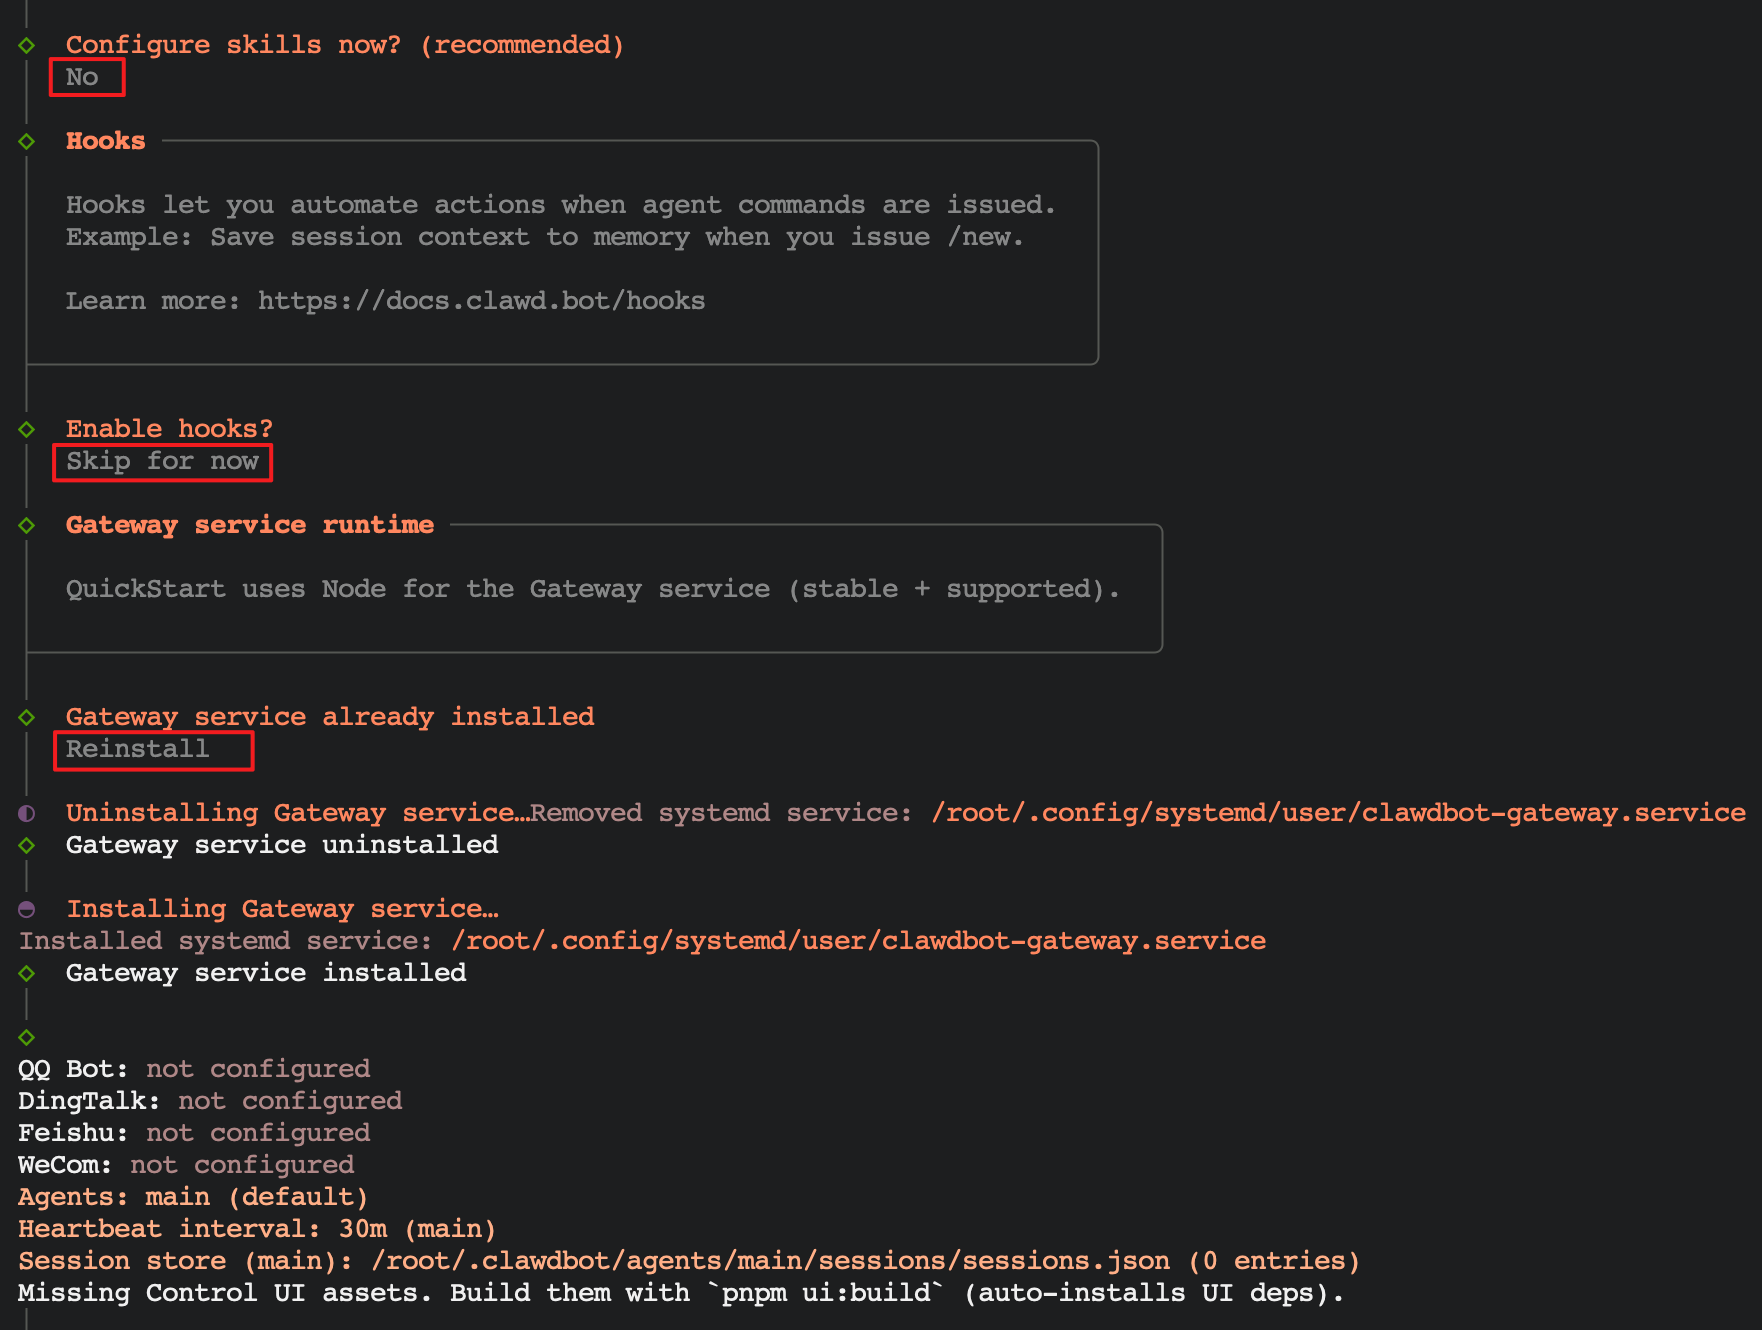The width and height of the screenshot is (1762, 1330).
Task: Click the green diamond beside 'Configure skills now?'
Action: tap(27, 45)
